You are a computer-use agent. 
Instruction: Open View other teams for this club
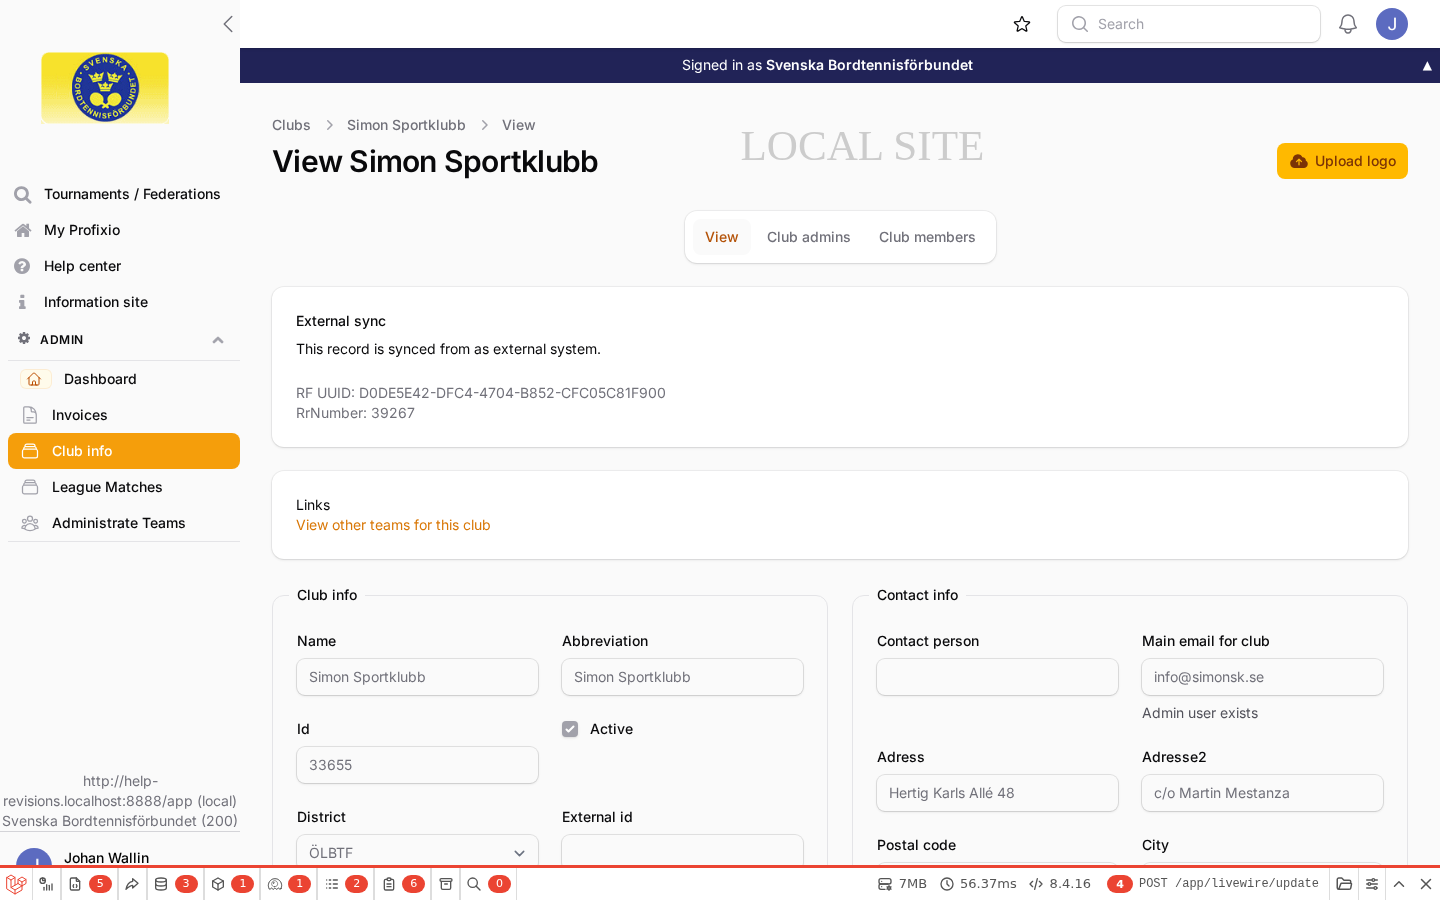coord(393,525)
